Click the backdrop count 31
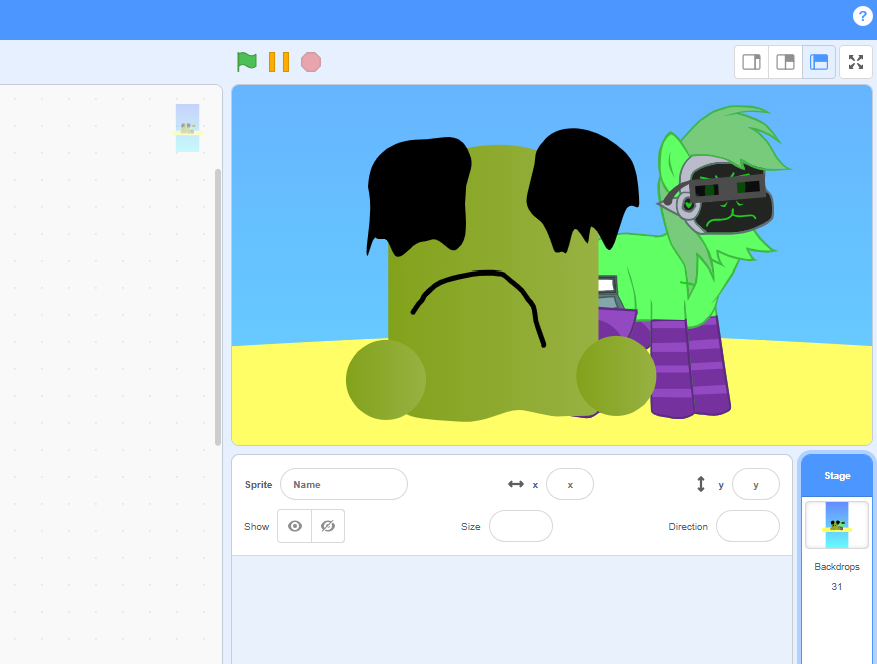 point(837,587)
